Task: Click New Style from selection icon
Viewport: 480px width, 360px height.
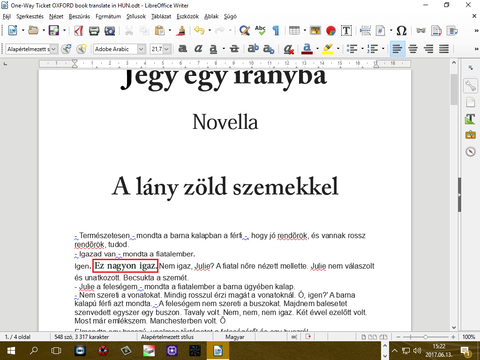Action: pyautogui.click(x=82, y=49)
